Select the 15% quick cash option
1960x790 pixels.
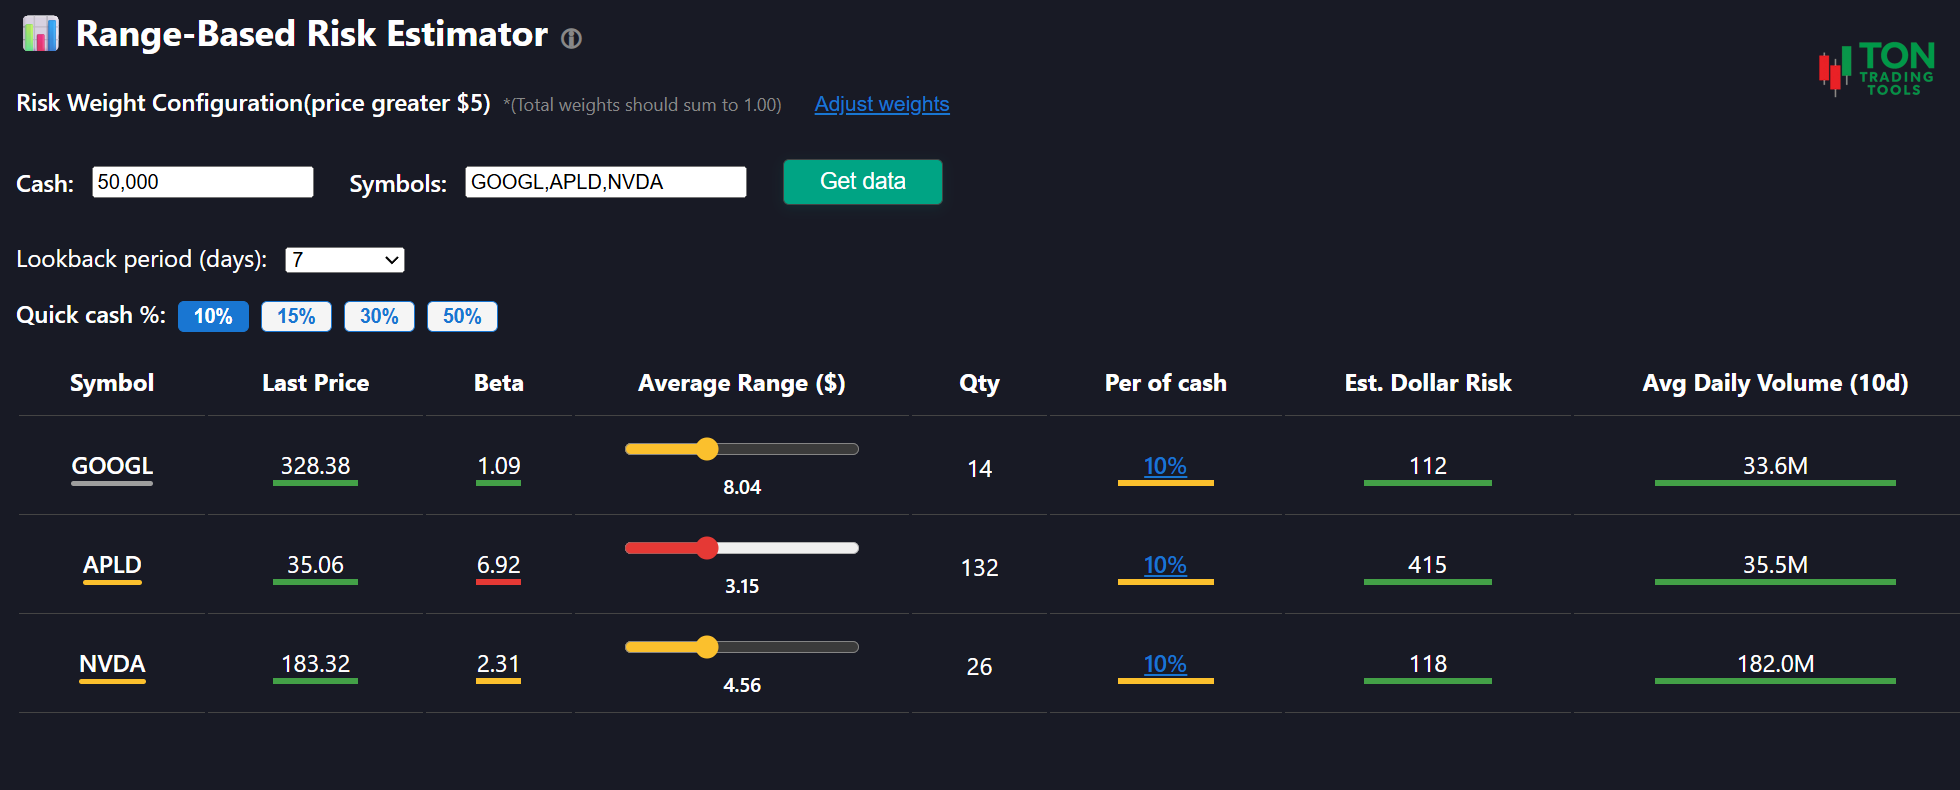click(296, 316)
